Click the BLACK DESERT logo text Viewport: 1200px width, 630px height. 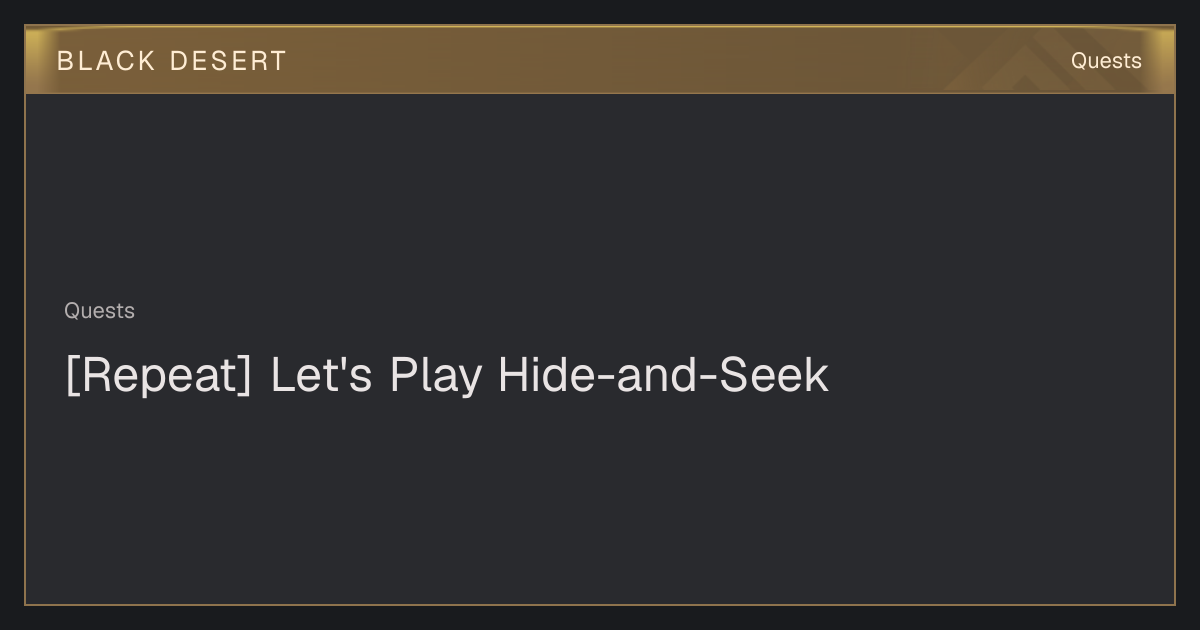[x=172, y=61]
